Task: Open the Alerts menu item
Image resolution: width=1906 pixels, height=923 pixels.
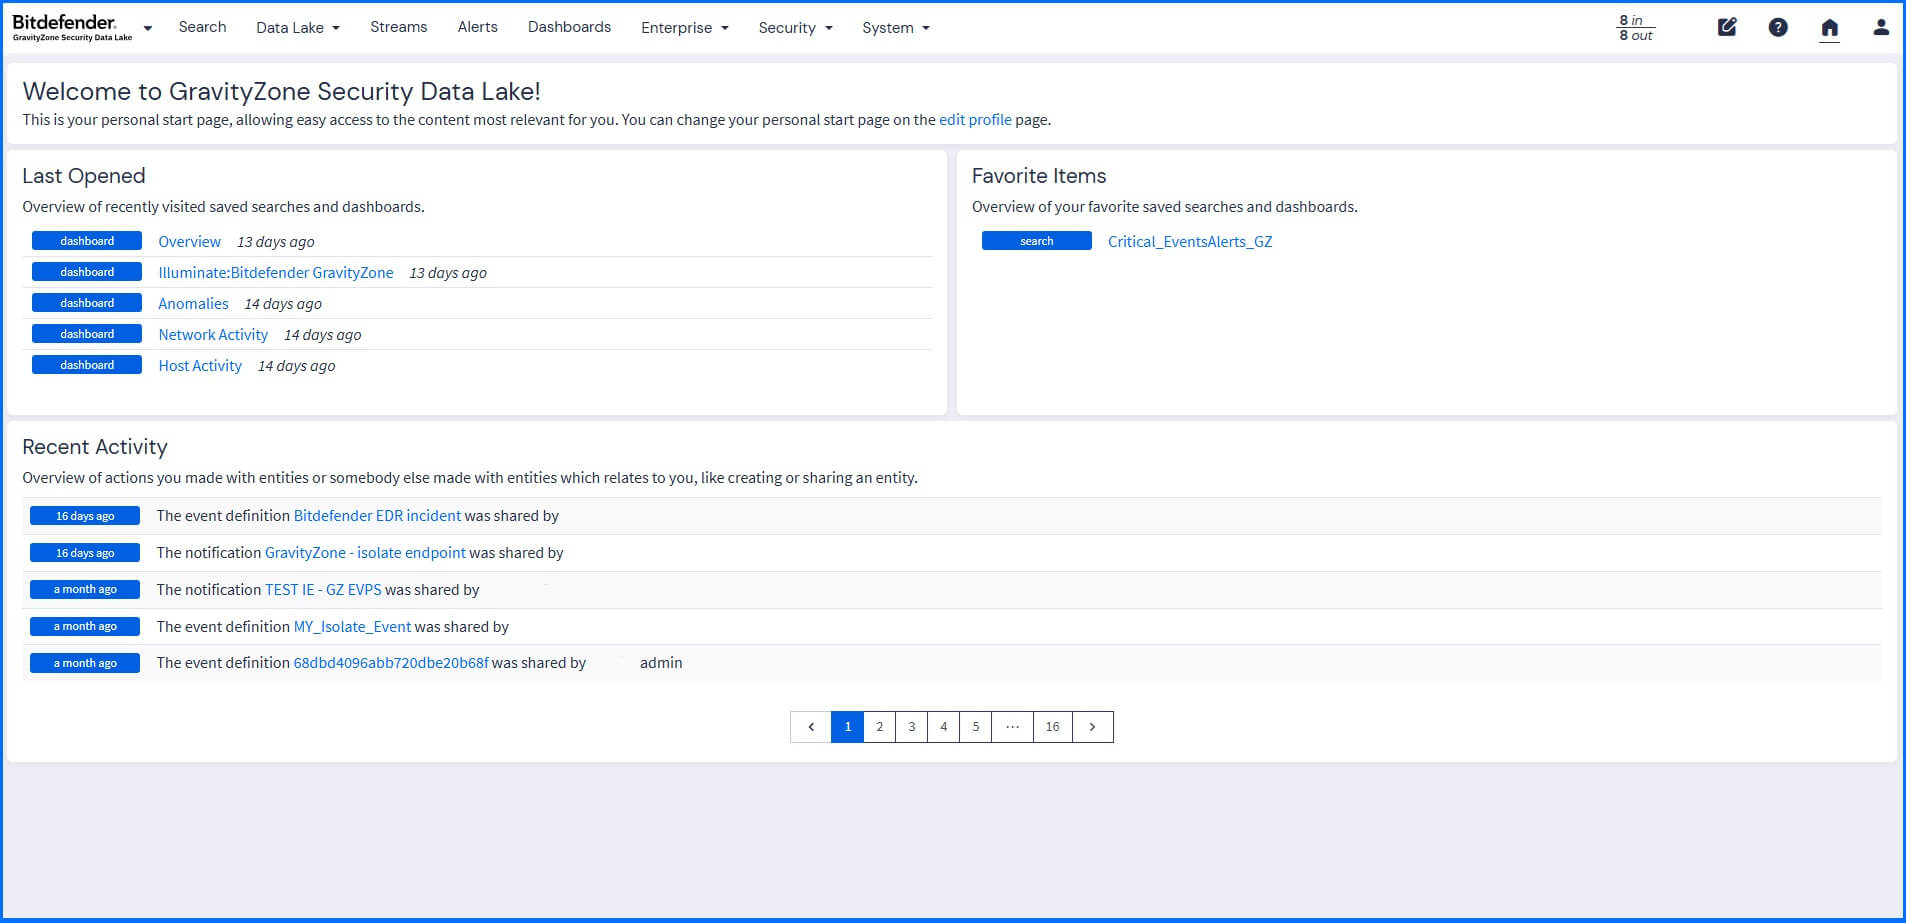Action: [477, 27]
